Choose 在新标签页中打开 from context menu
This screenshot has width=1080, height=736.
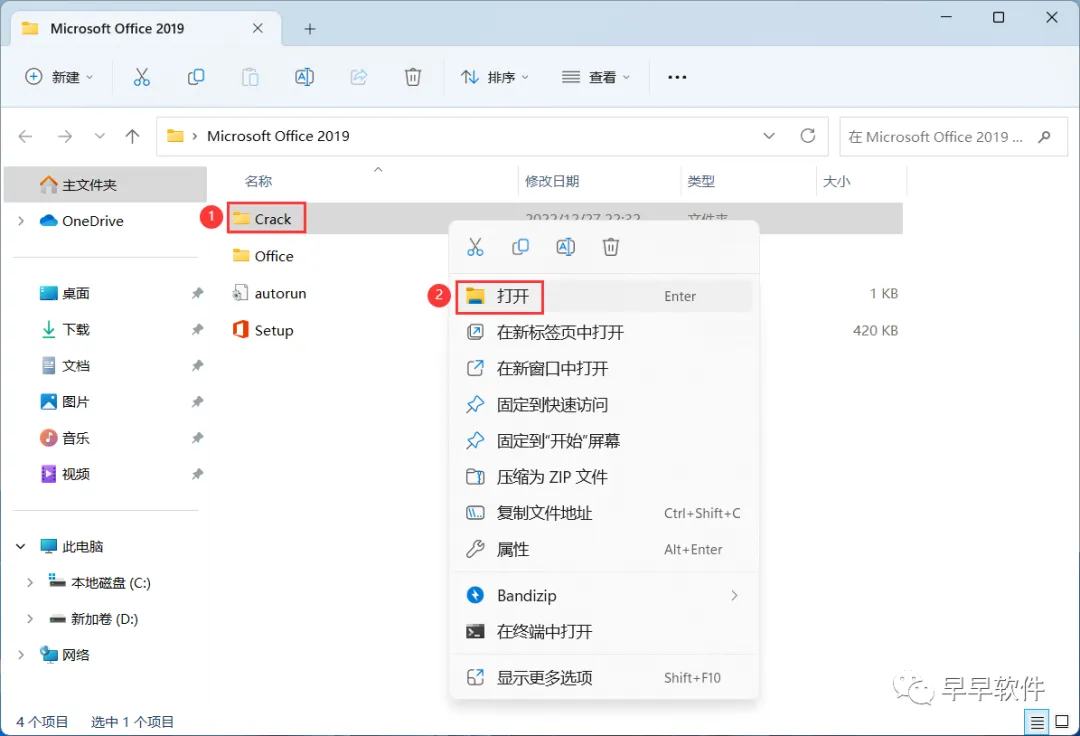point(604,333)
